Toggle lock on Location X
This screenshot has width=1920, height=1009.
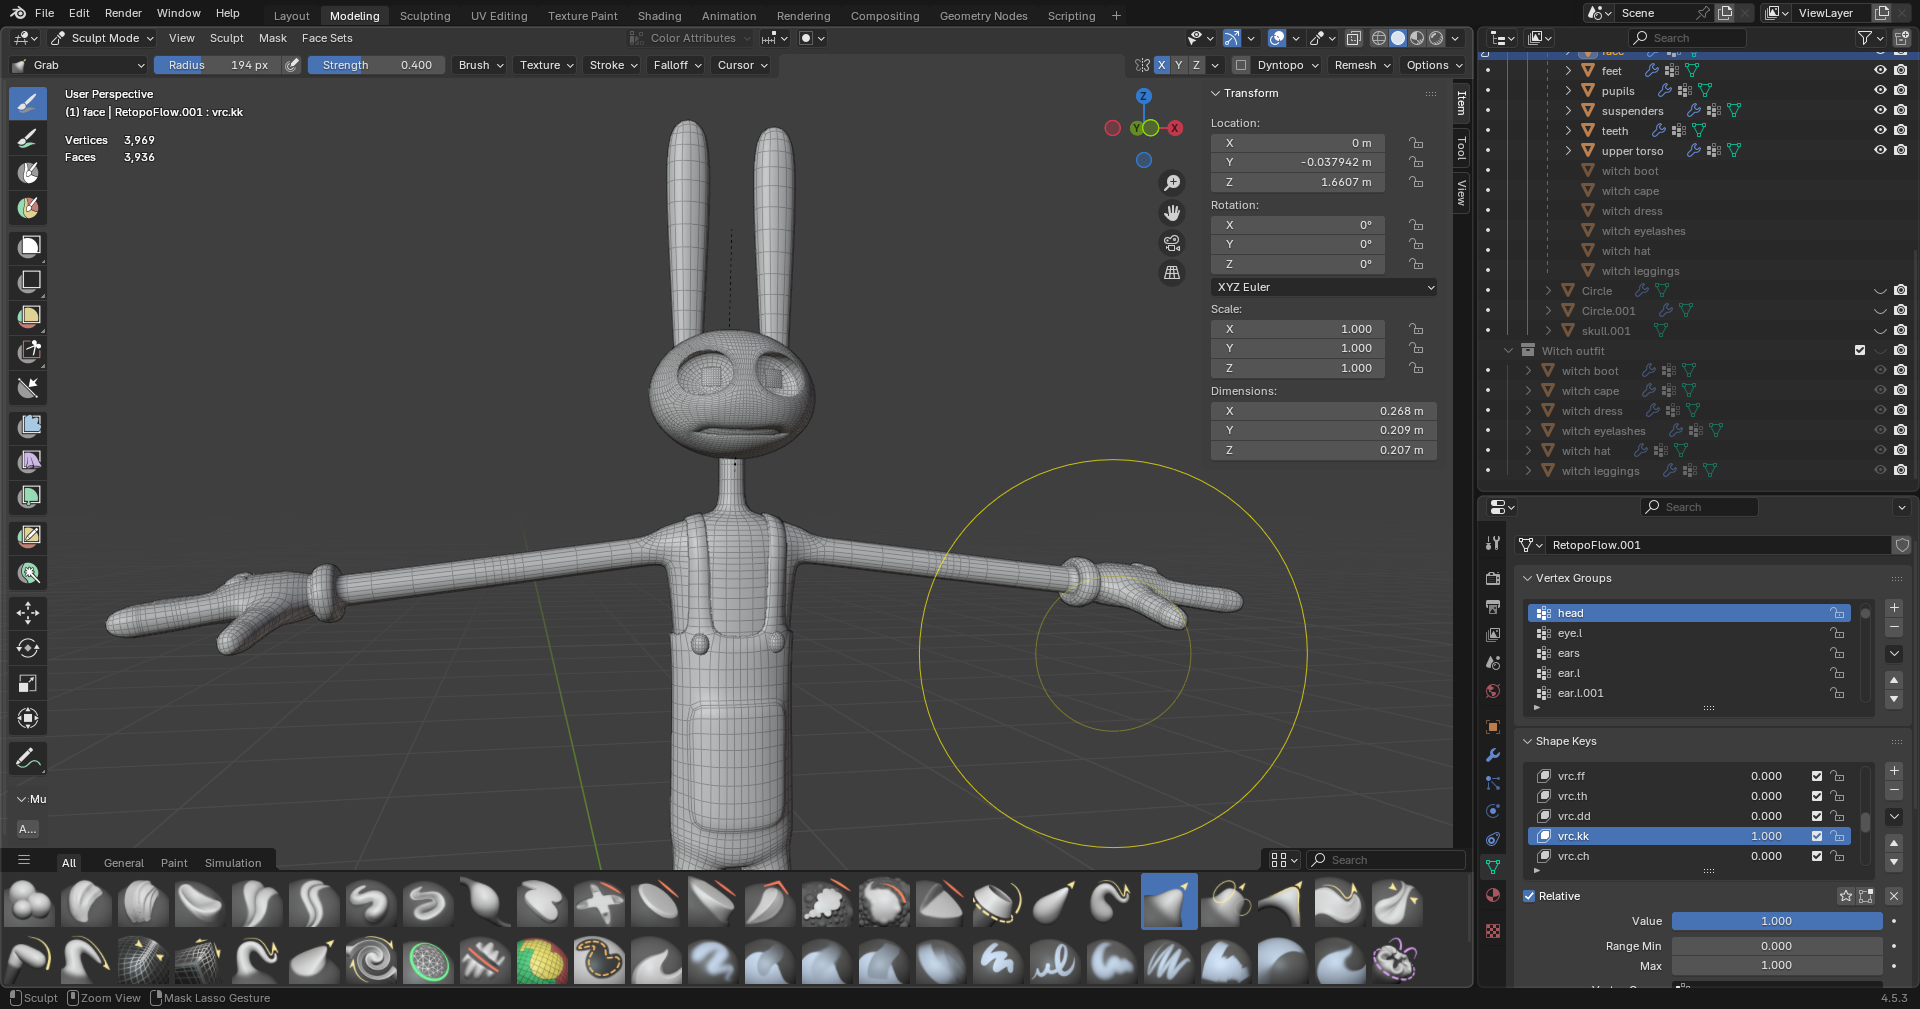[1416, 143]
